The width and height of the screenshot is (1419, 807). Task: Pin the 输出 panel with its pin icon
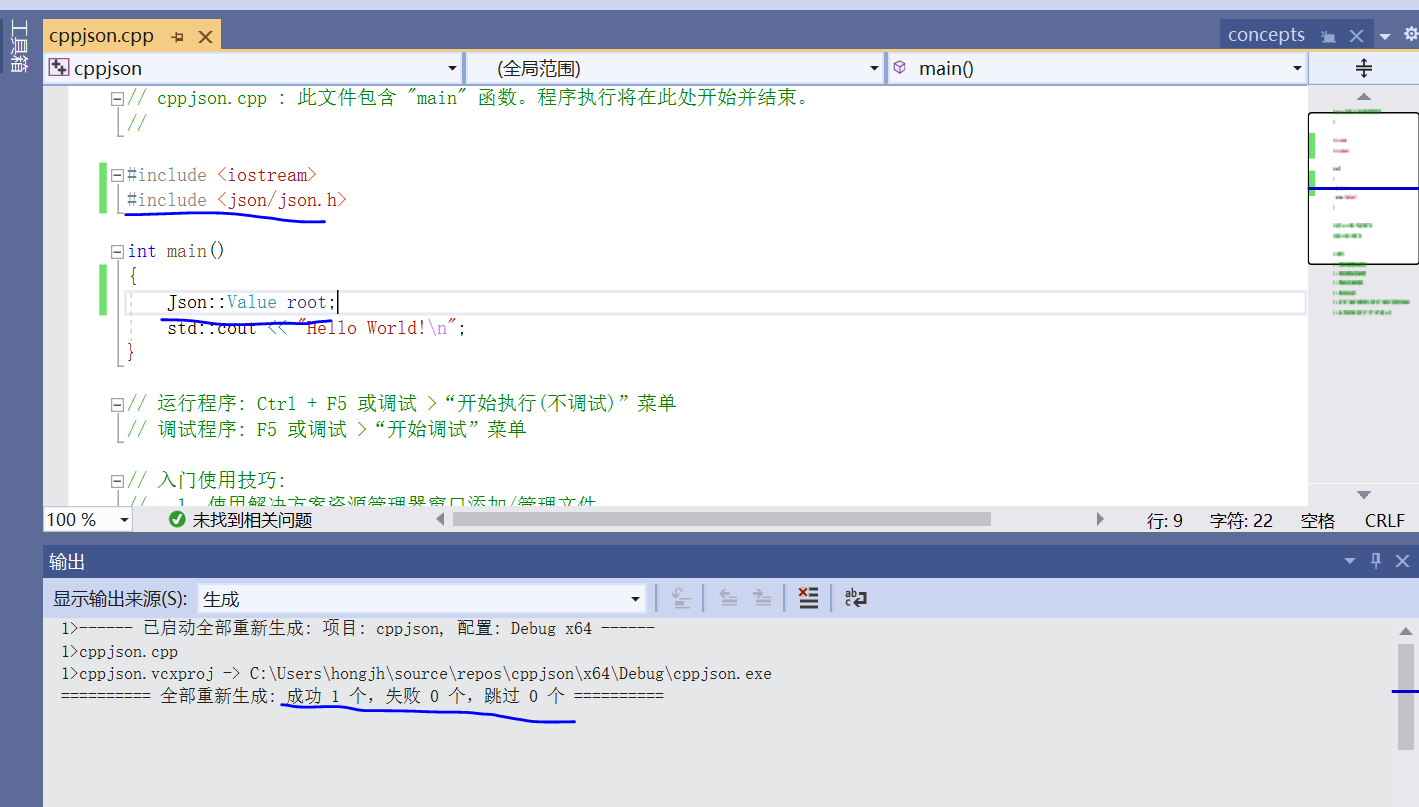tap(1375, 561)
